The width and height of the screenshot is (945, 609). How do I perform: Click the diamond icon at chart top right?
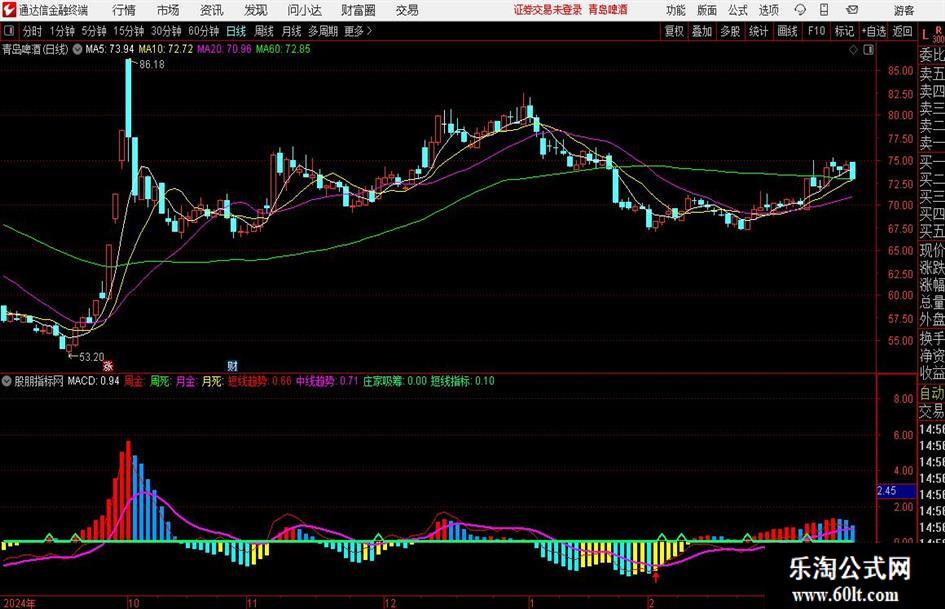(853, 50)
